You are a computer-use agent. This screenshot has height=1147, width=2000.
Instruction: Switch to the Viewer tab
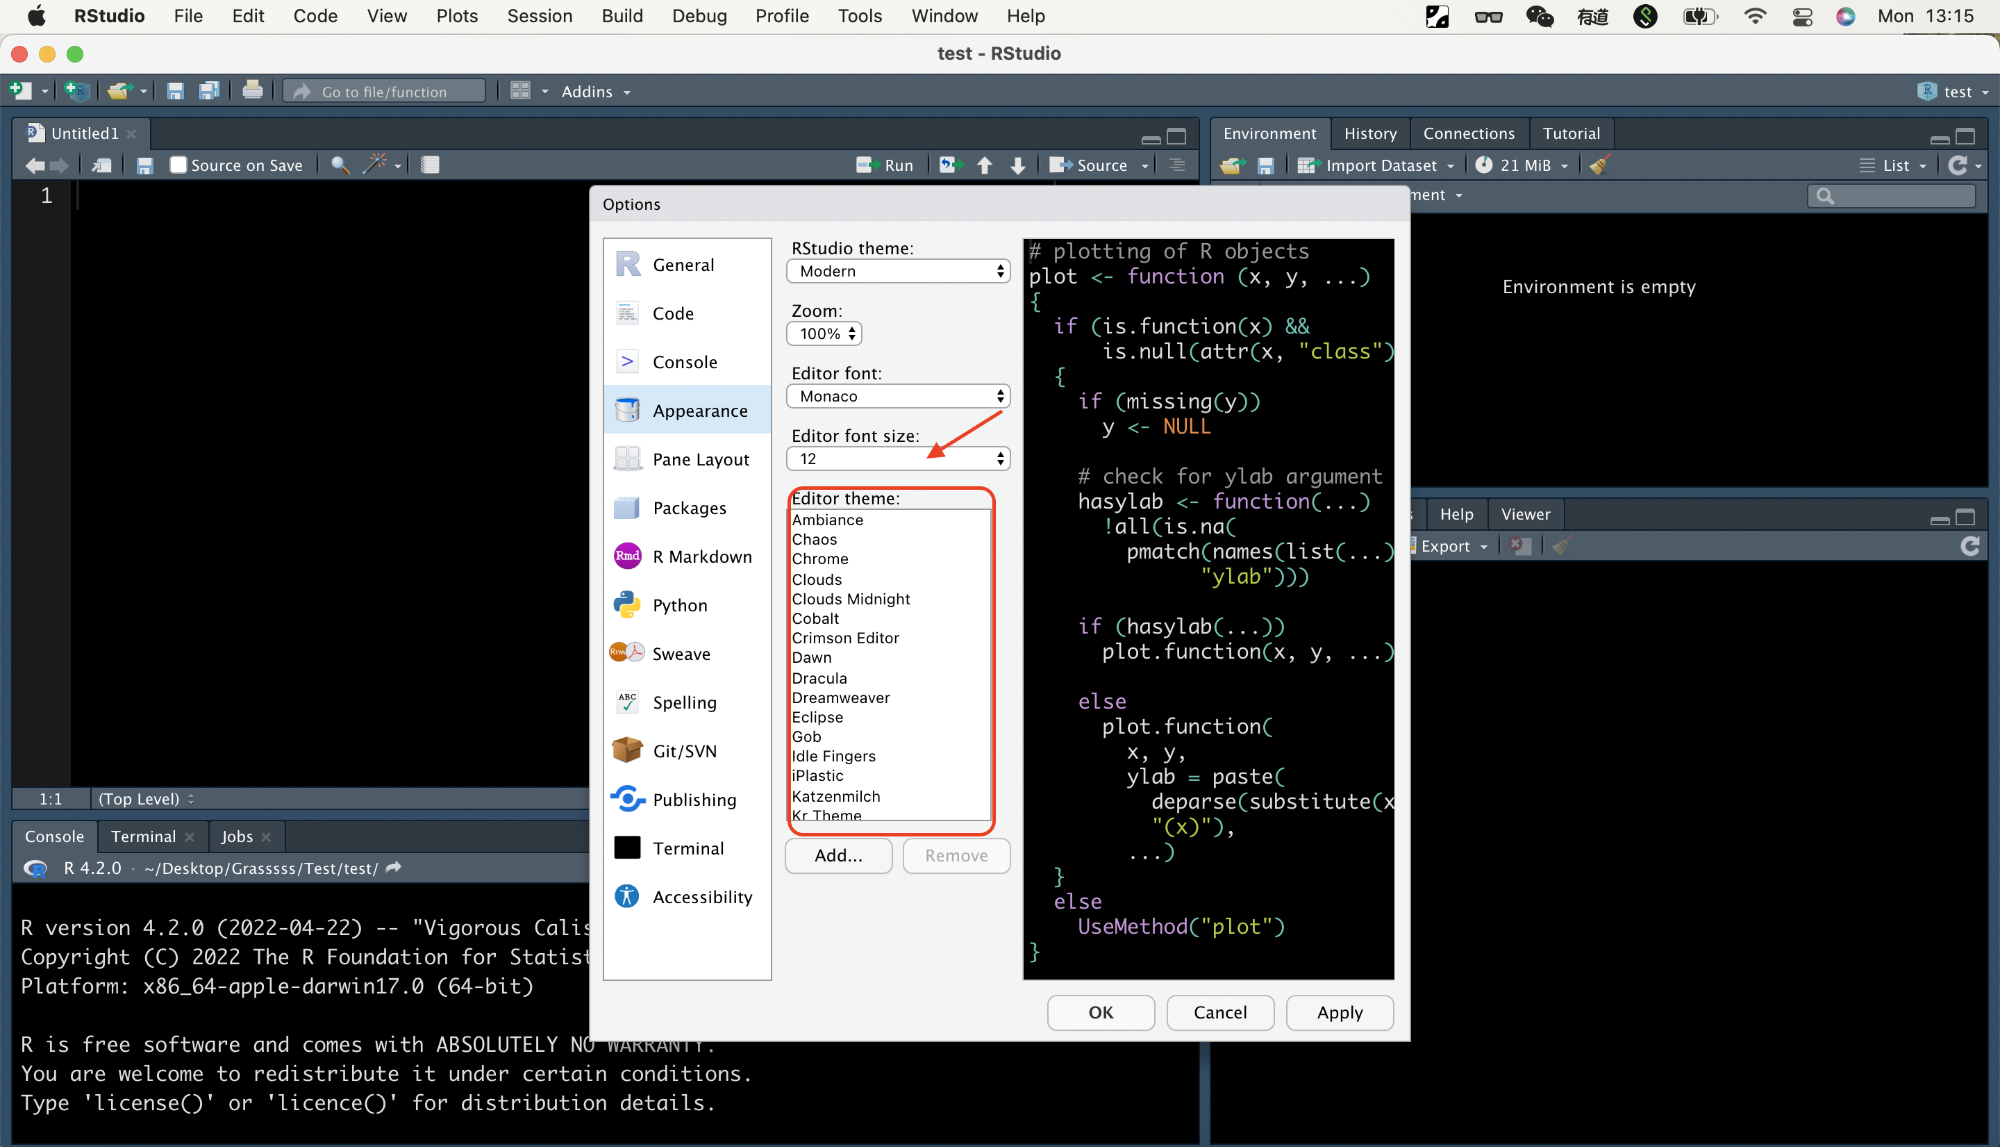click(x=1525, y=514)
